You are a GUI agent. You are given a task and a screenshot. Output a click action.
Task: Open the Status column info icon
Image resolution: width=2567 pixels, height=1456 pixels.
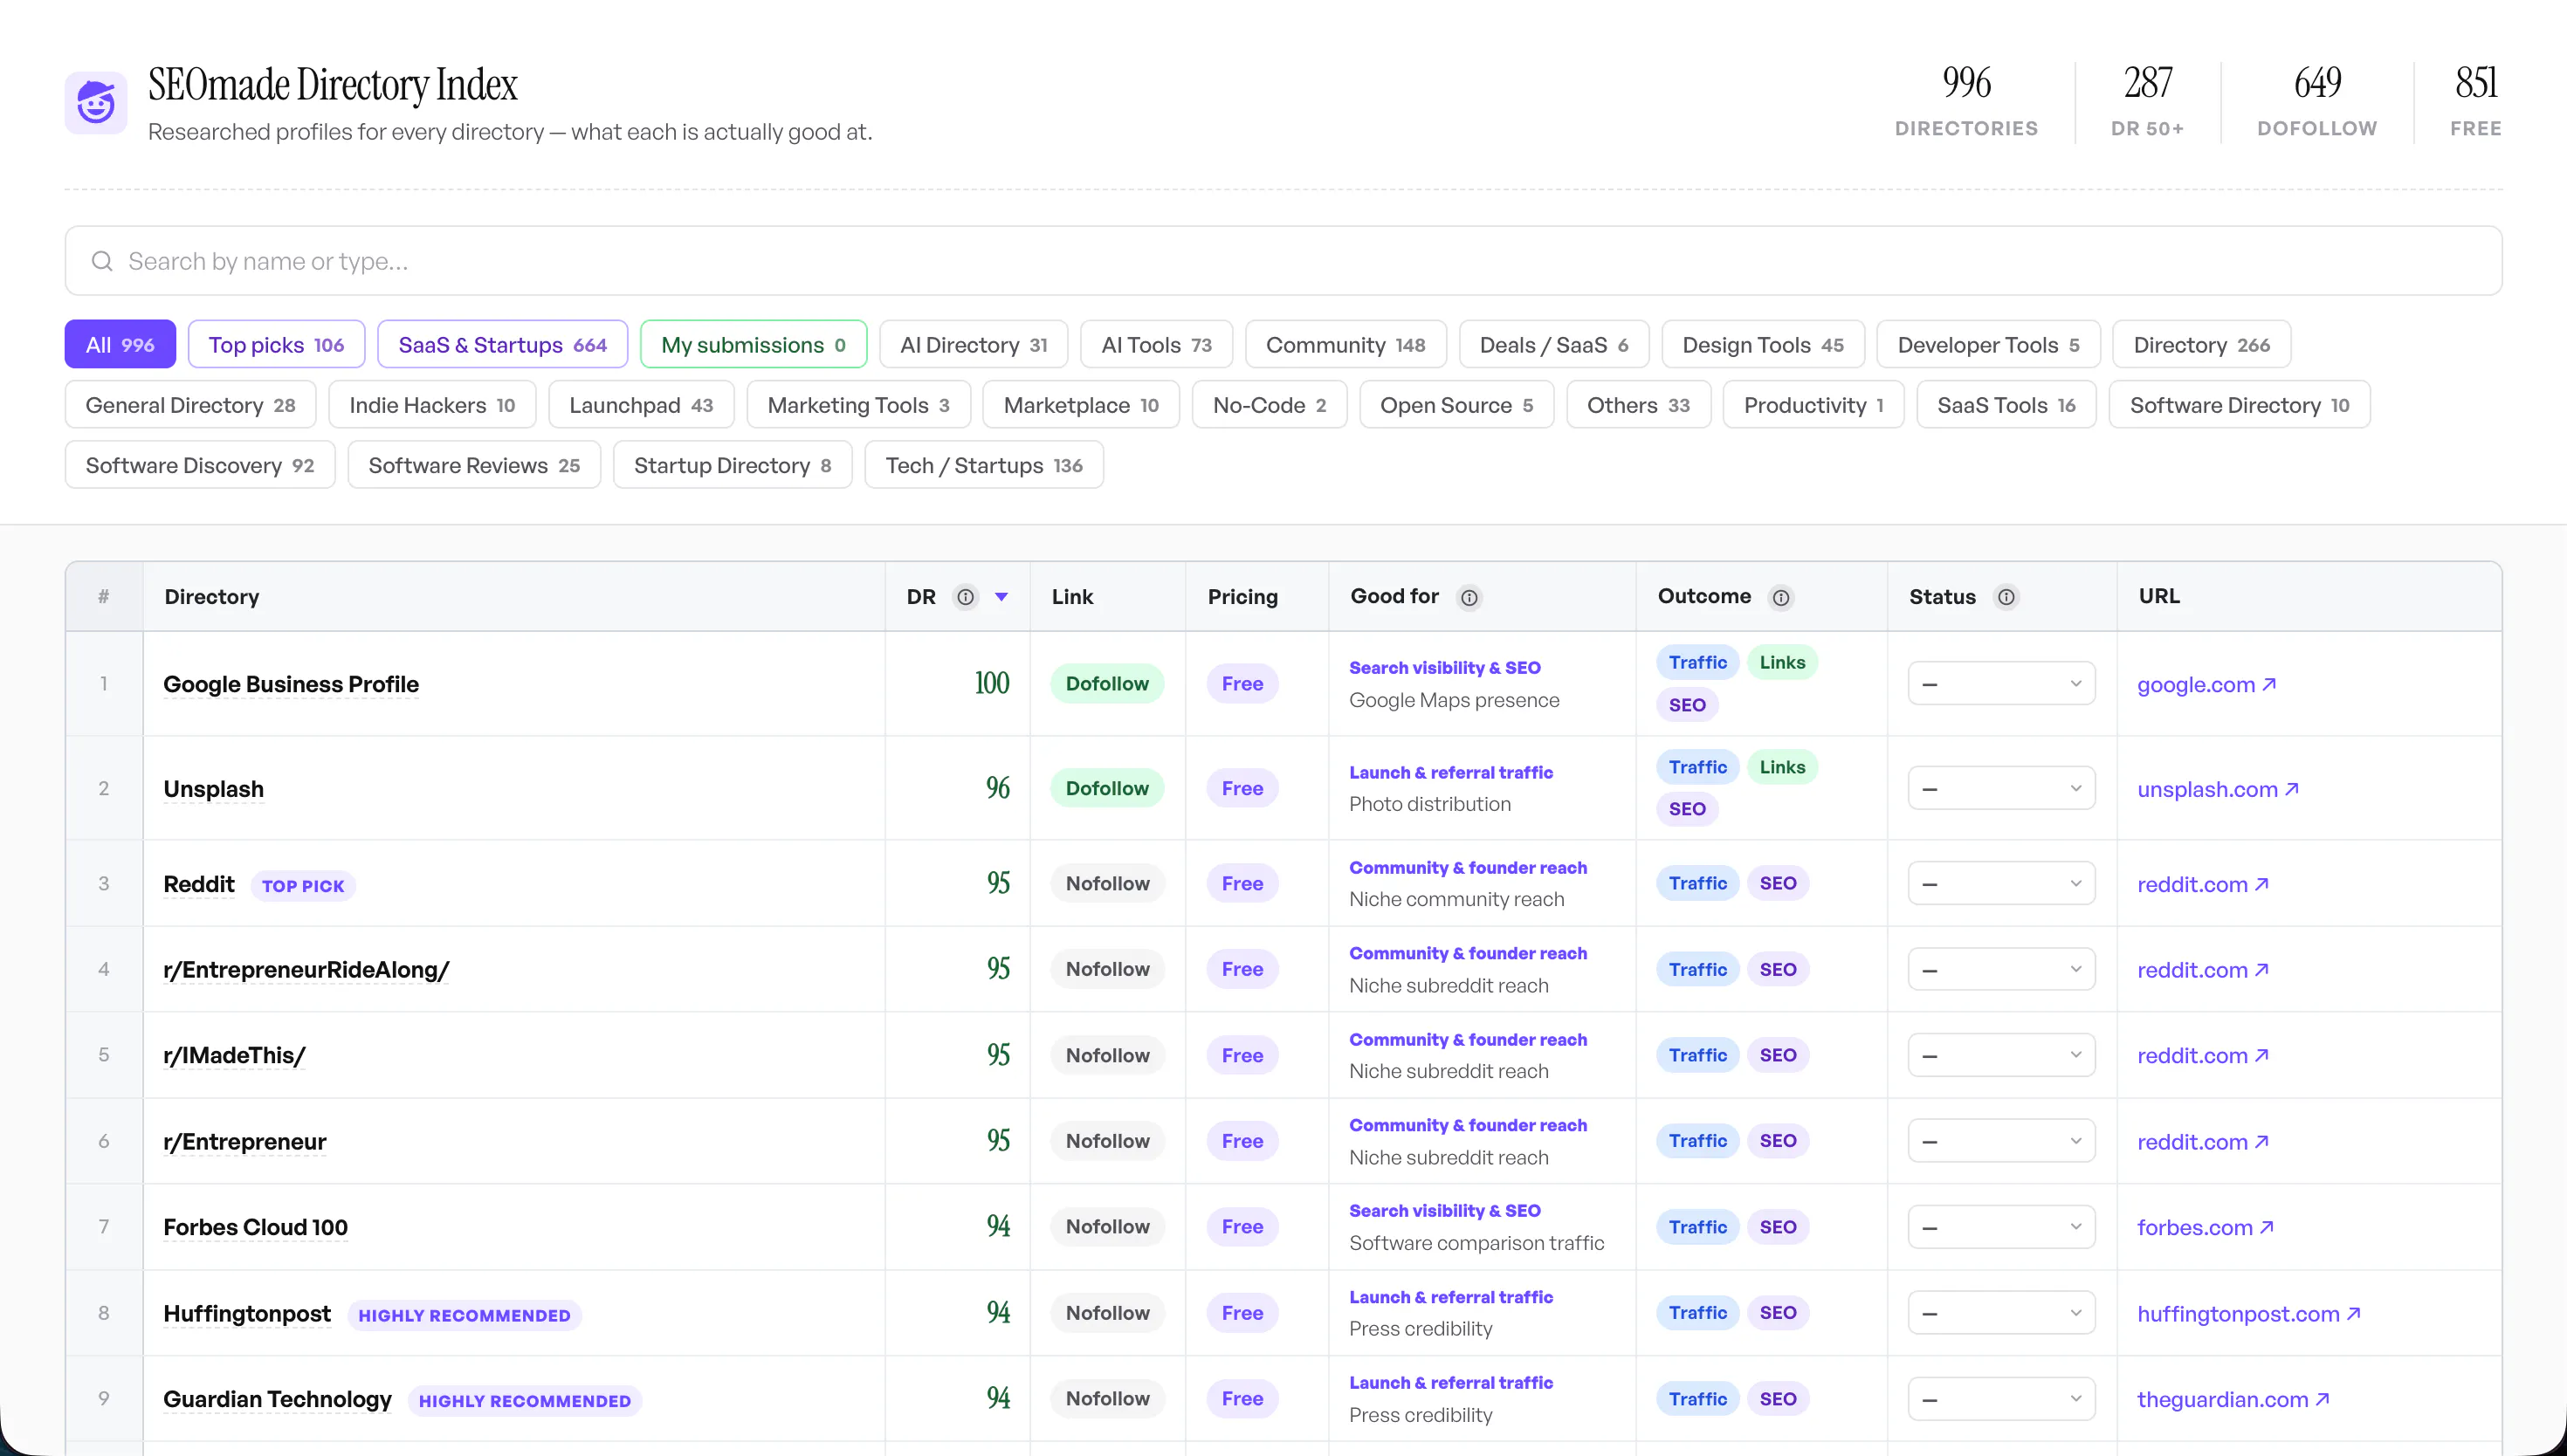coord(2006,597)
